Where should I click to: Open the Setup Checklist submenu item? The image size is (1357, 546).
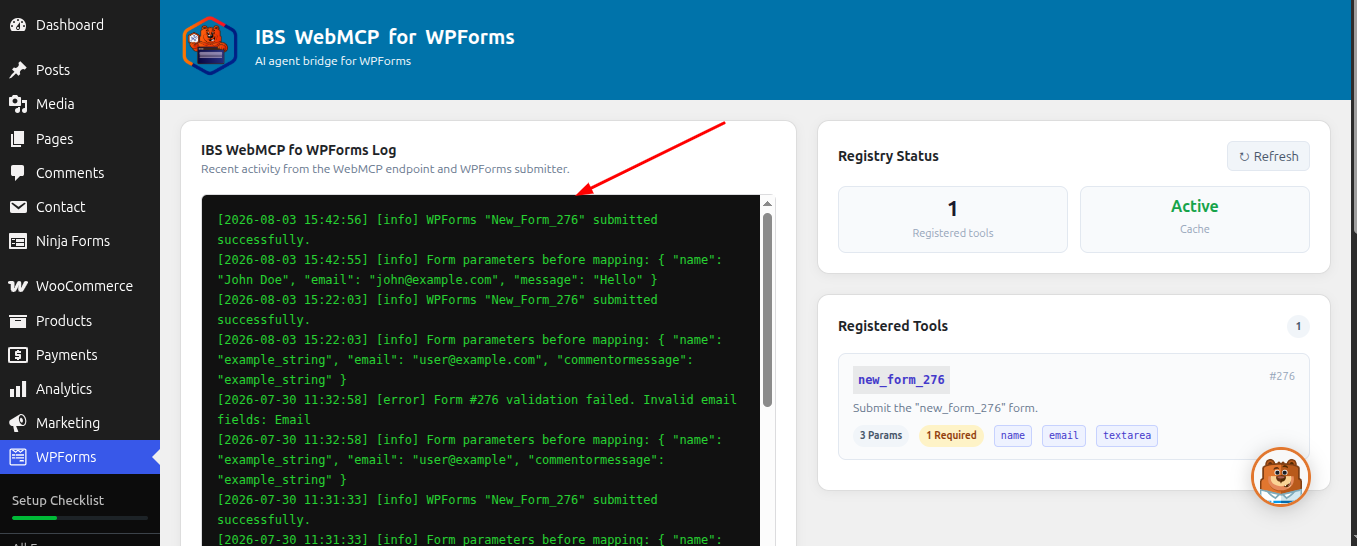point(58,500)
